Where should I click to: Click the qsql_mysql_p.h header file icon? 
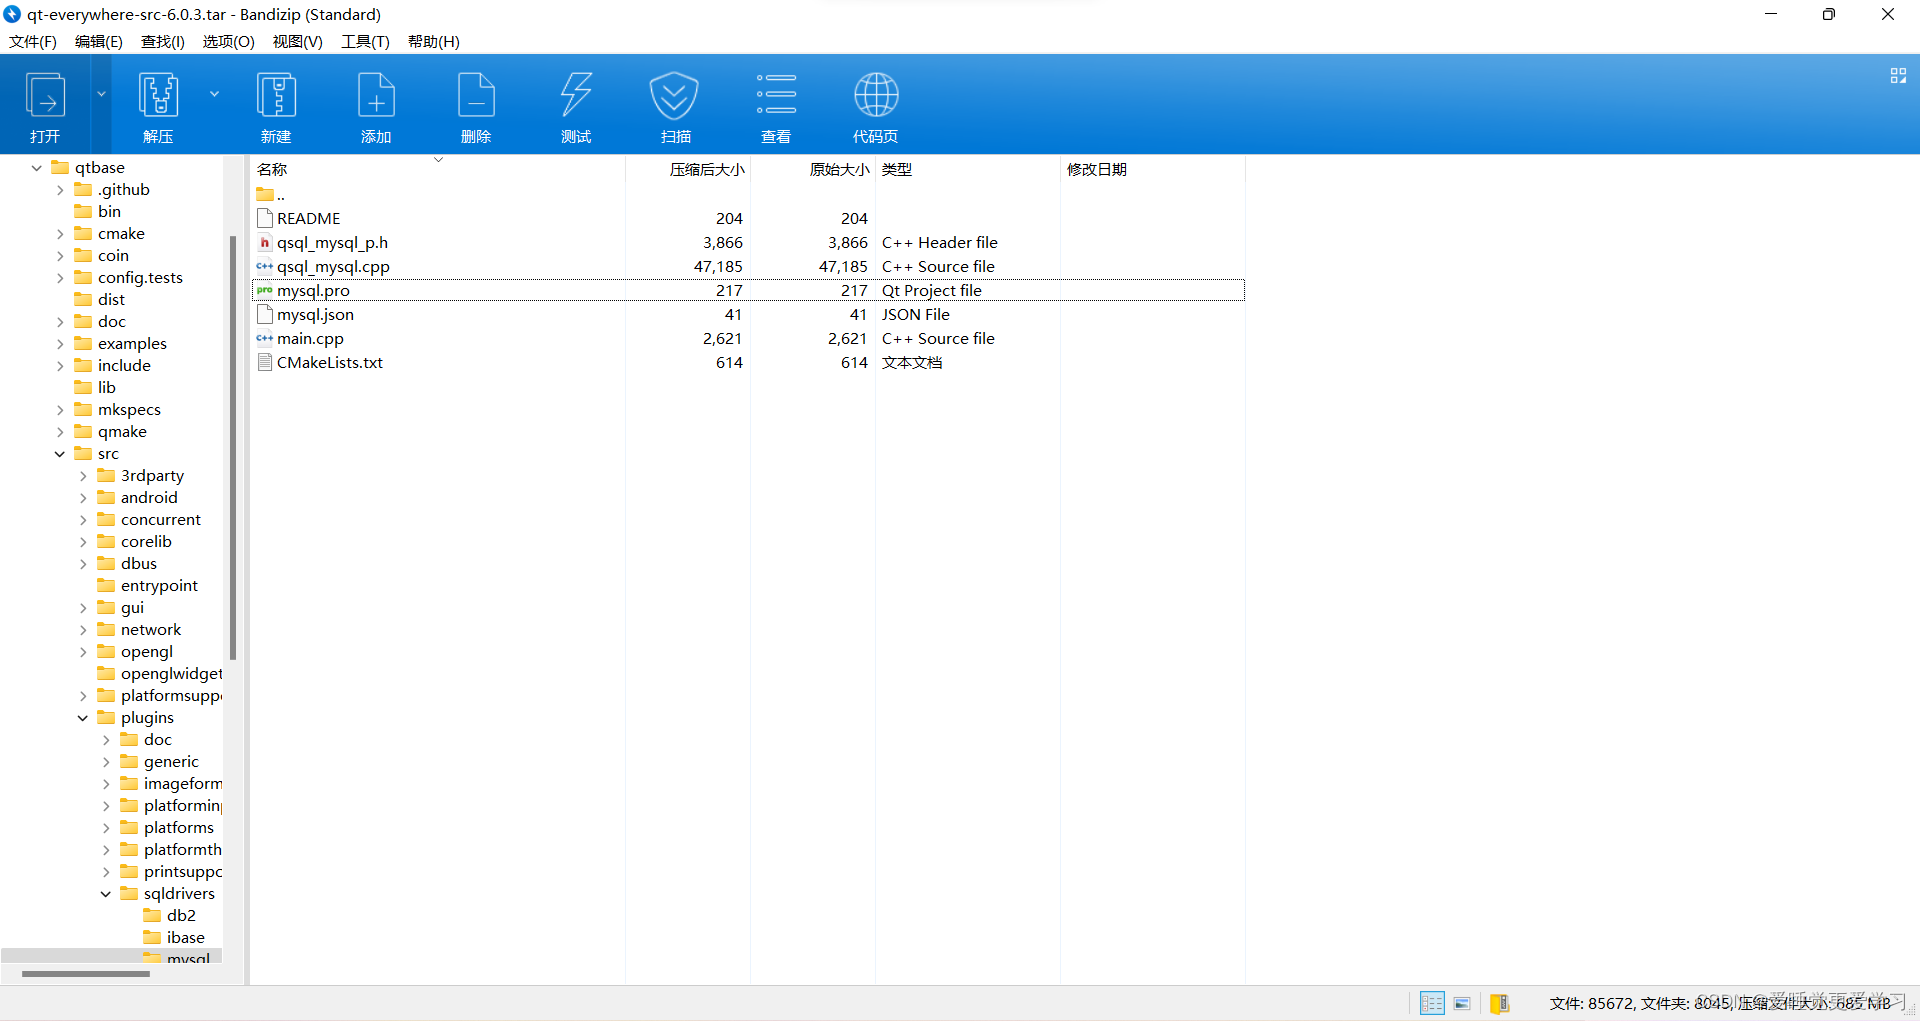click(x=265, y=242)
